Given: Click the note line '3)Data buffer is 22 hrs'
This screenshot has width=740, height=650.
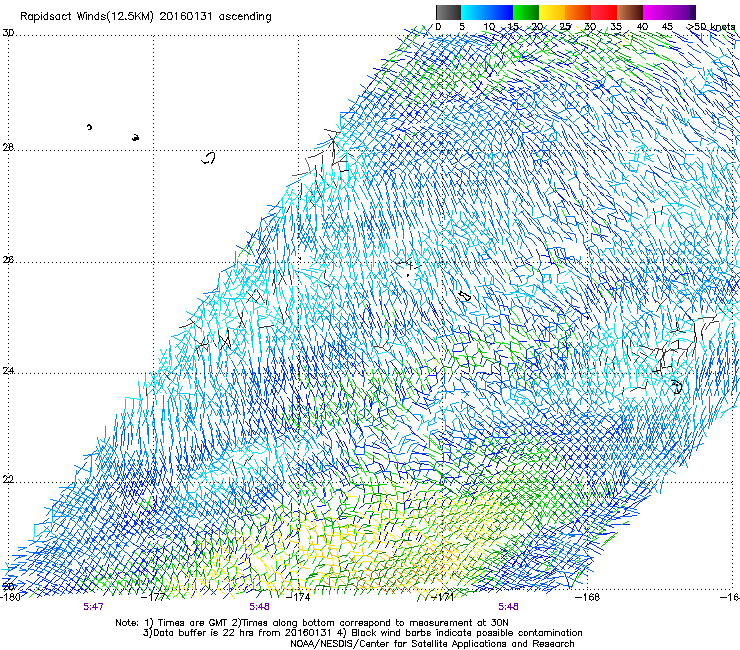Looking at the screenshot, I should tap(362, 633).
